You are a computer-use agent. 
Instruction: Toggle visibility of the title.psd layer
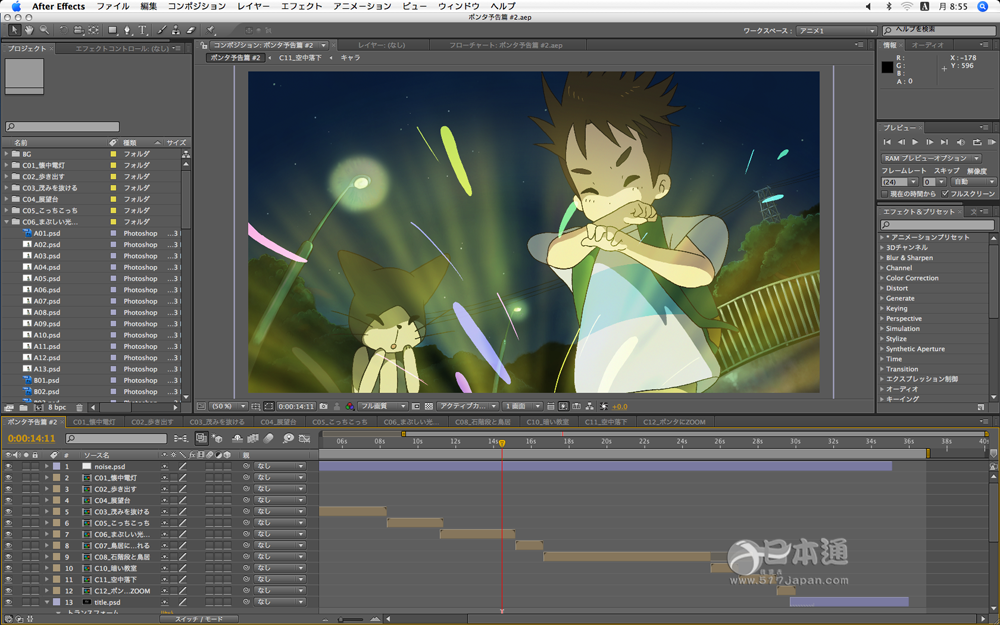click(9, 602)
